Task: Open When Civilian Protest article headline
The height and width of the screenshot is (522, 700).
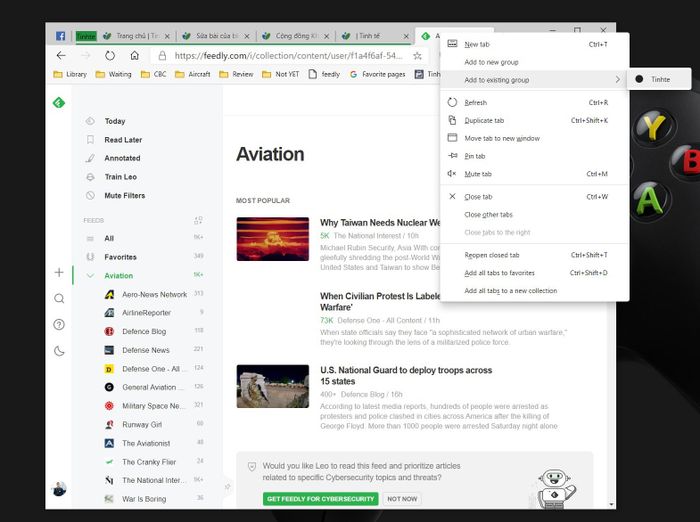Action: pos(380,301)
